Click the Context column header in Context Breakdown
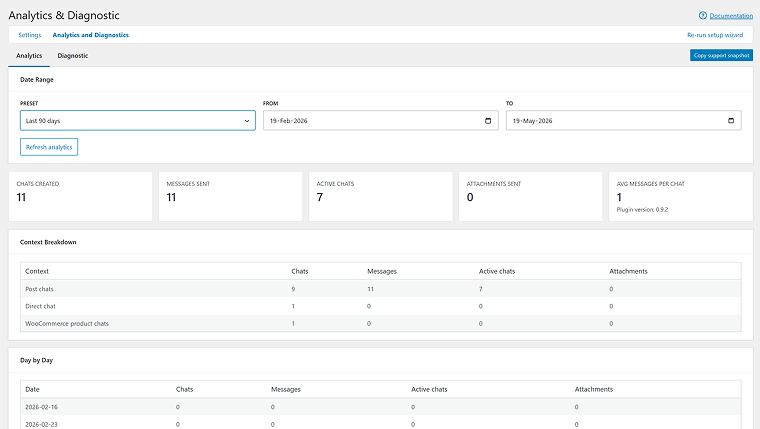 click(x=37, y=271)
